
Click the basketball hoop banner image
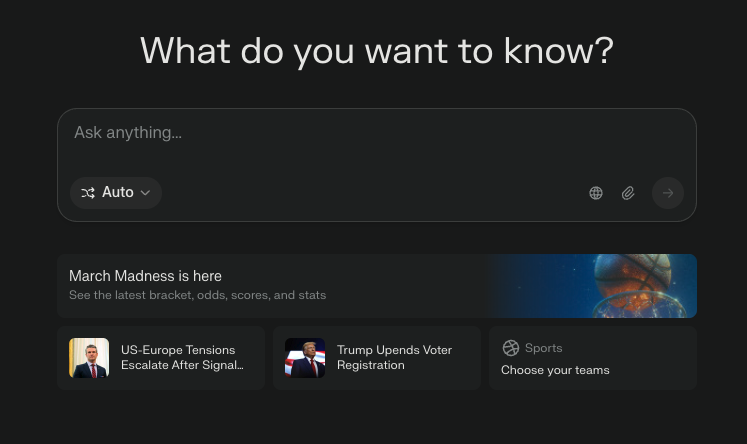coord(592,286)
